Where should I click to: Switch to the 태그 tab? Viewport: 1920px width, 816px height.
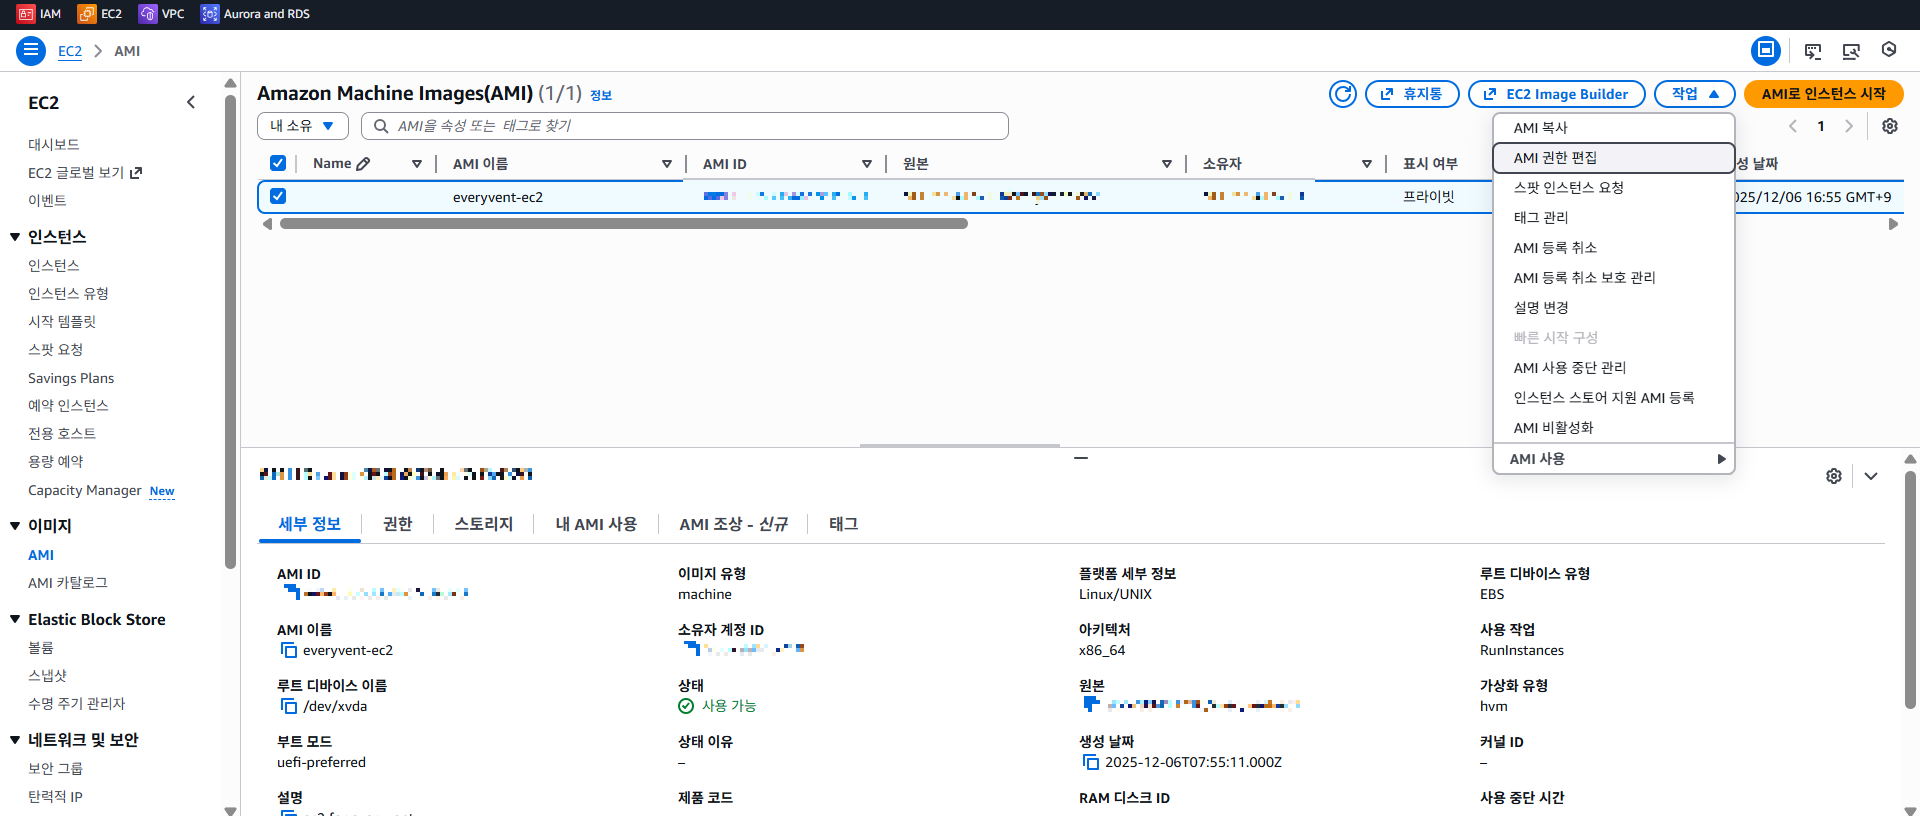pyautogui.click(x=843, y=524)
